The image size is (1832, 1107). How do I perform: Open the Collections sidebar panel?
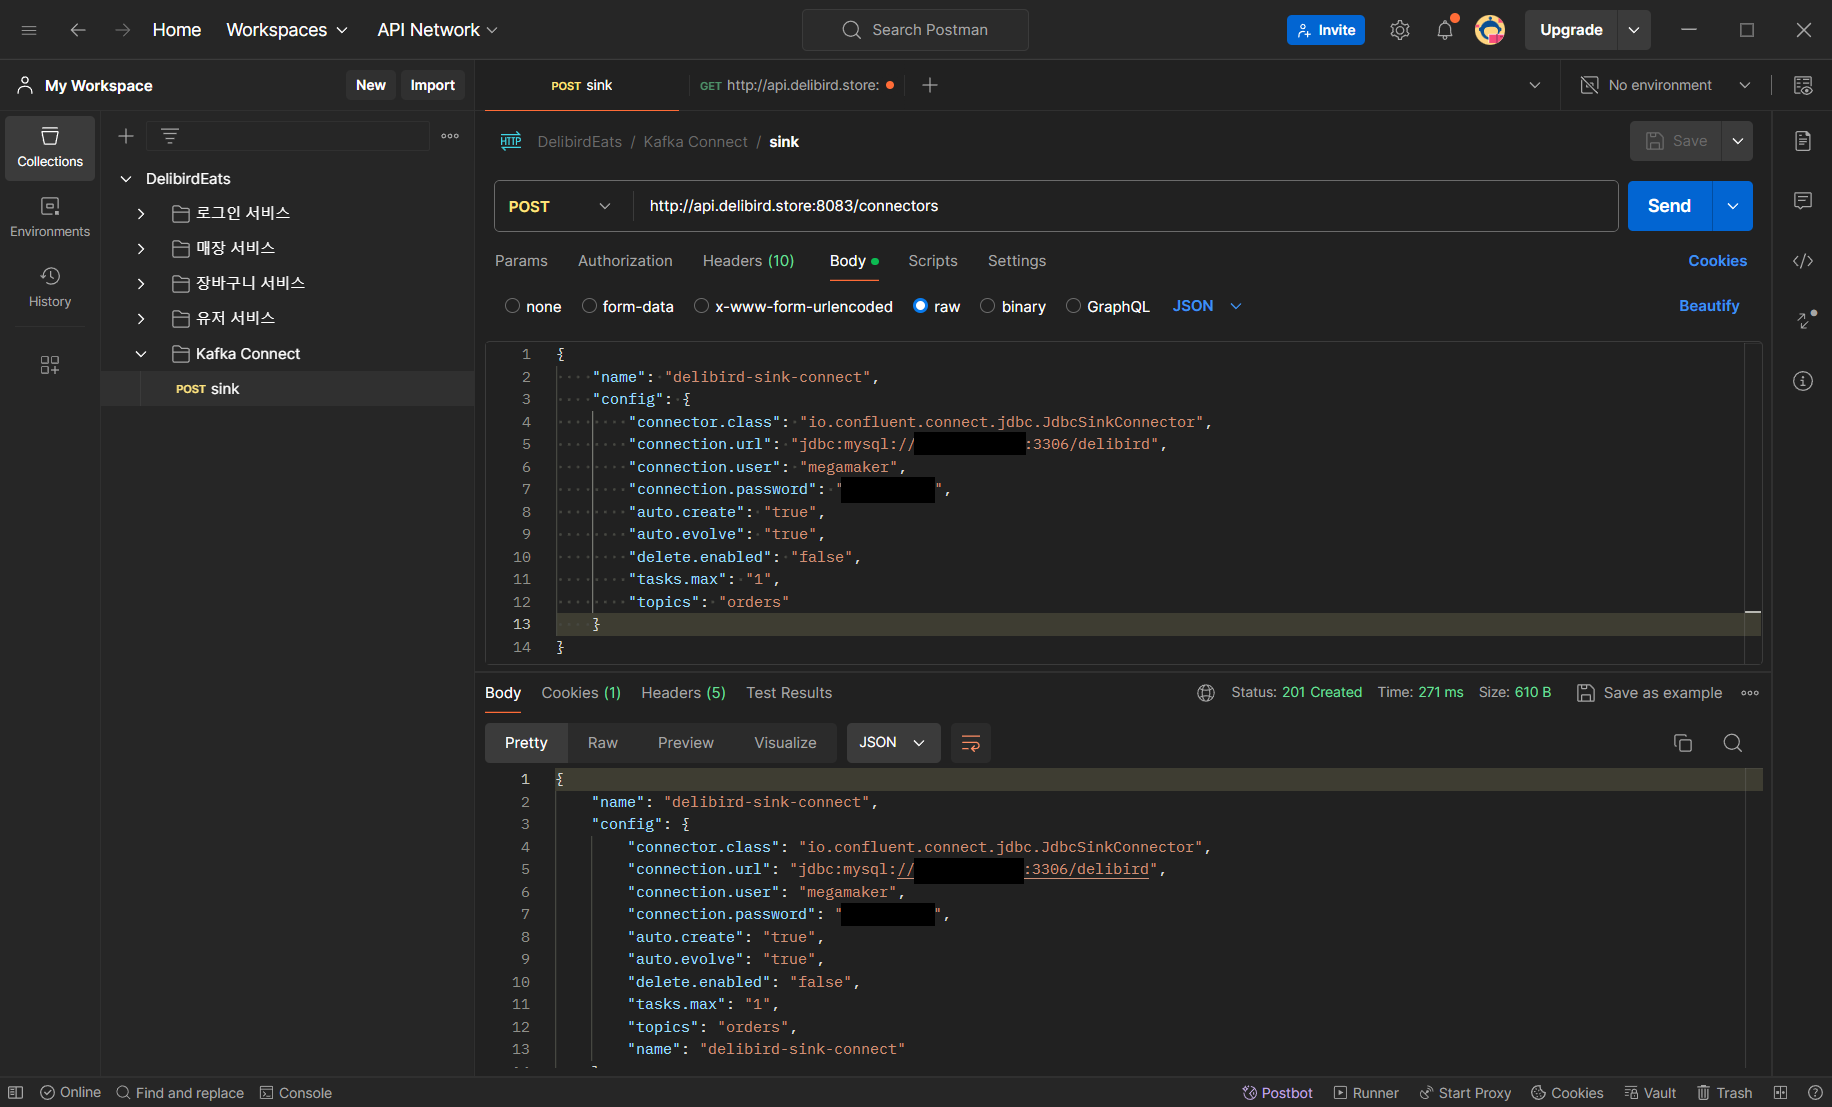point(50,148)
